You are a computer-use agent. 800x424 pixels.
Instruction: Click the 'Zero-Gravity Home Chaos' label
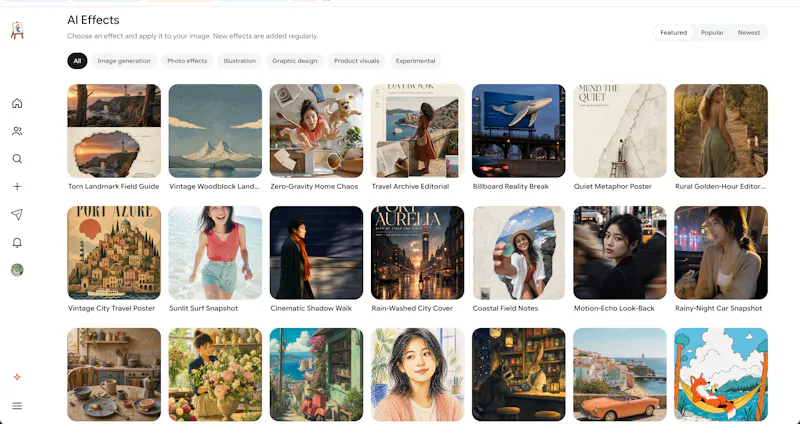314,187
